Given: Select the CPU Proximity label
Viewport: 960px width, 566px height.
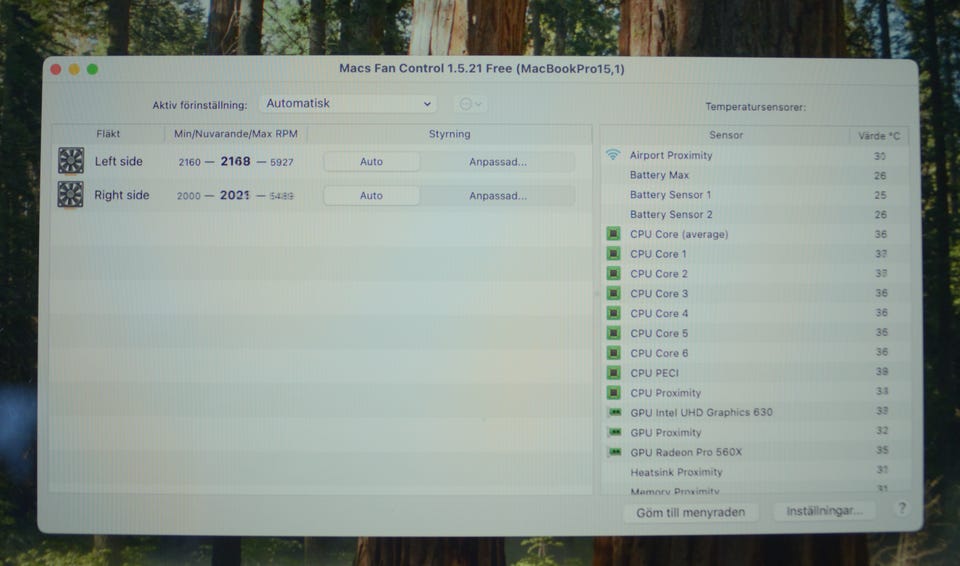Looking at the screenshot, I should point(666,393).
